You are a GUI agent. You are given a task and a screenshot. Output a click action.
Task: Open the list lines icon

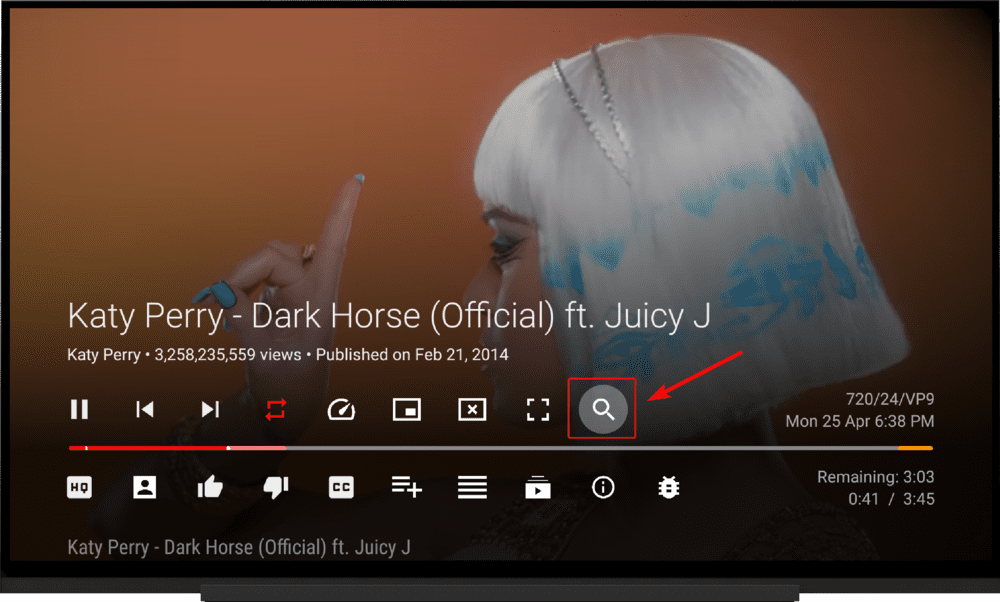[473, 488]
